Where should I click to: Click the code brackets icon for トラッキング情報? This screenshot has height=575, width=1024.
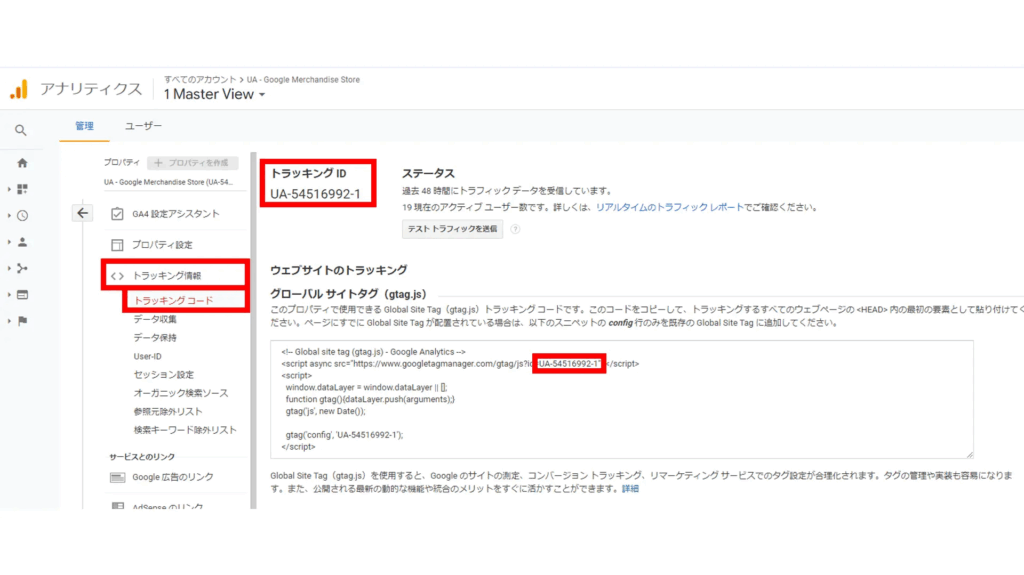(x=117, y=276)
